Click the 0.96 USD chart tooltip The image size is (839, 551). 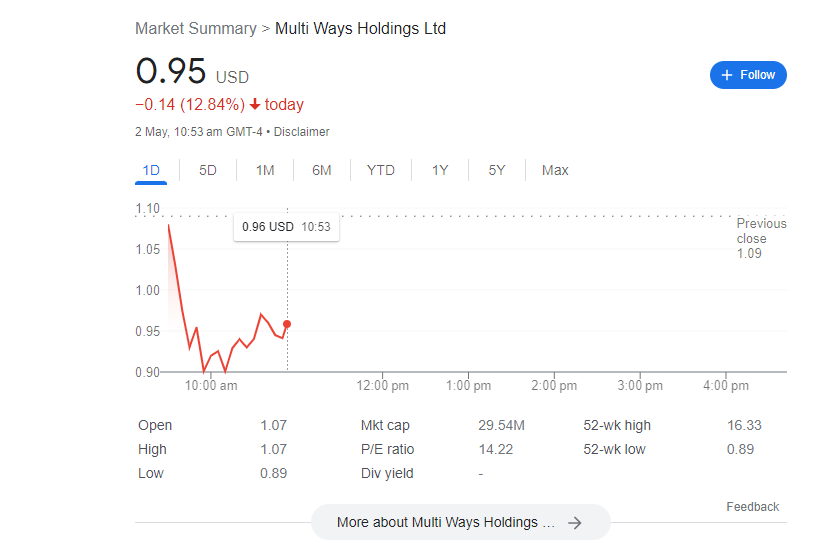point(286,227)
